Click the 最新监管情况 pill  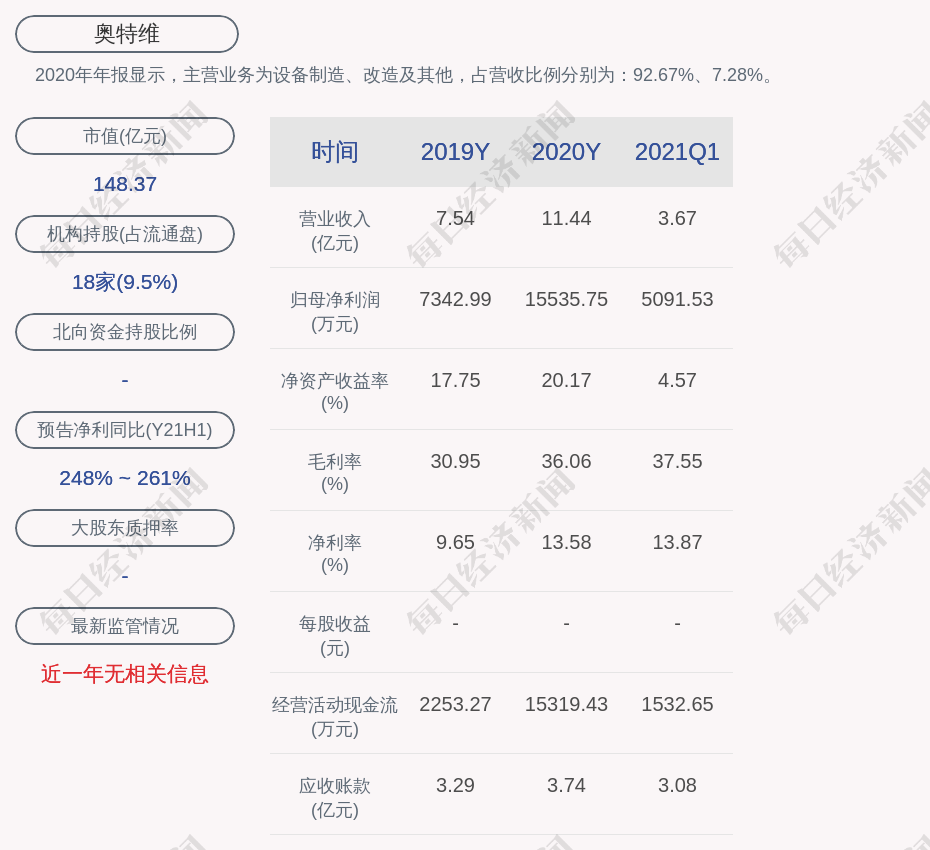tap(125, 626)
